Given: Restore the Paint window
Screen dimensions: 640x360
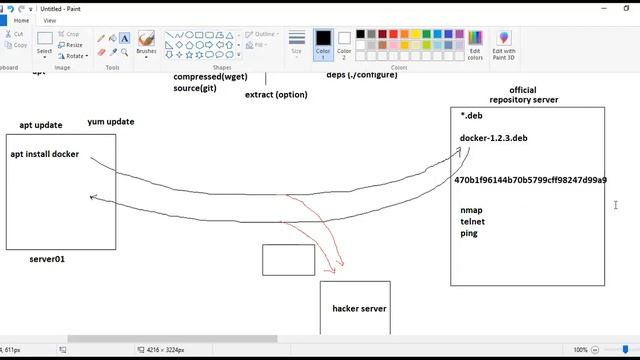Looking at the screenshot, I should (x=626, y=8).
